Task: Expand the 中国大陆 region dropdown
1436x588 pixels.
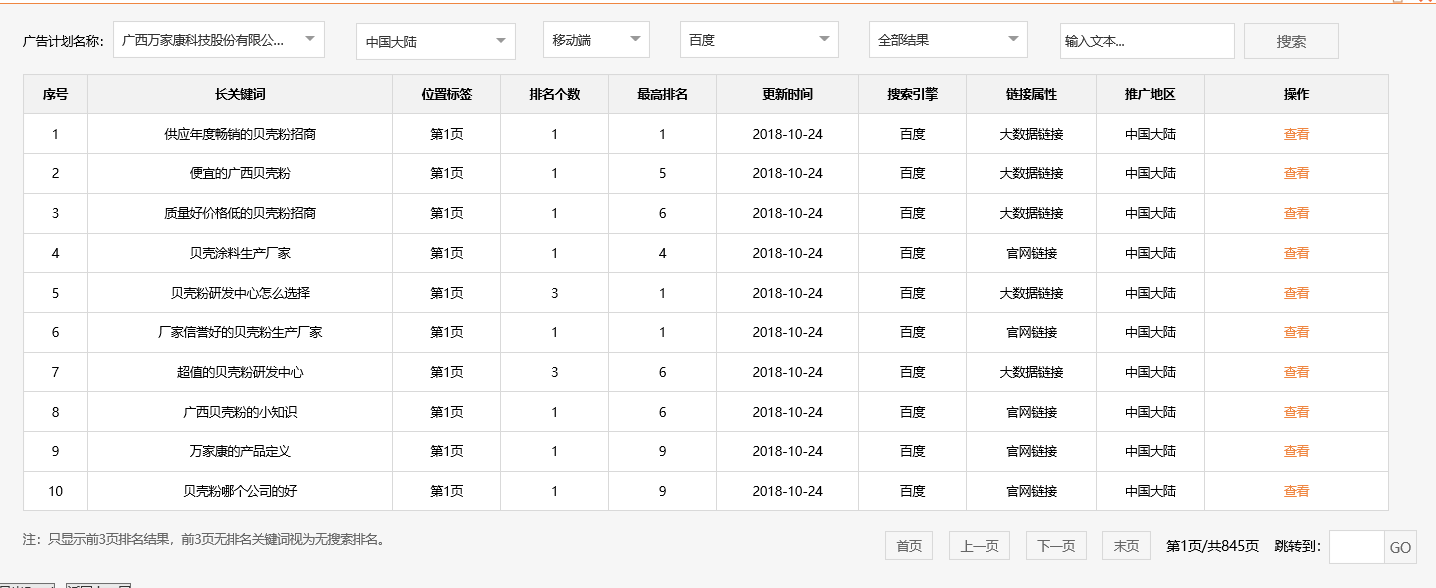Action: point(434,40)
